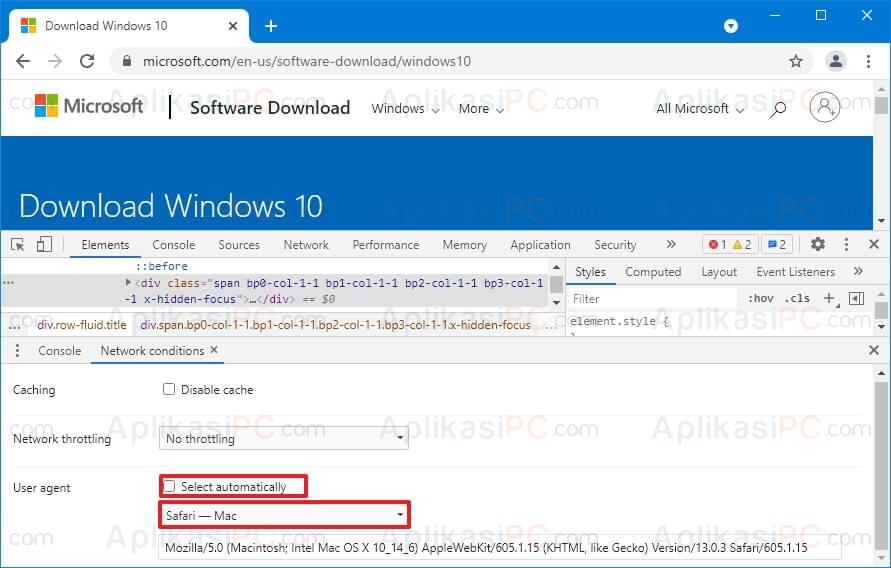
Task: Toggle DevTools device toolbar icon
Action: coord(44,244)
